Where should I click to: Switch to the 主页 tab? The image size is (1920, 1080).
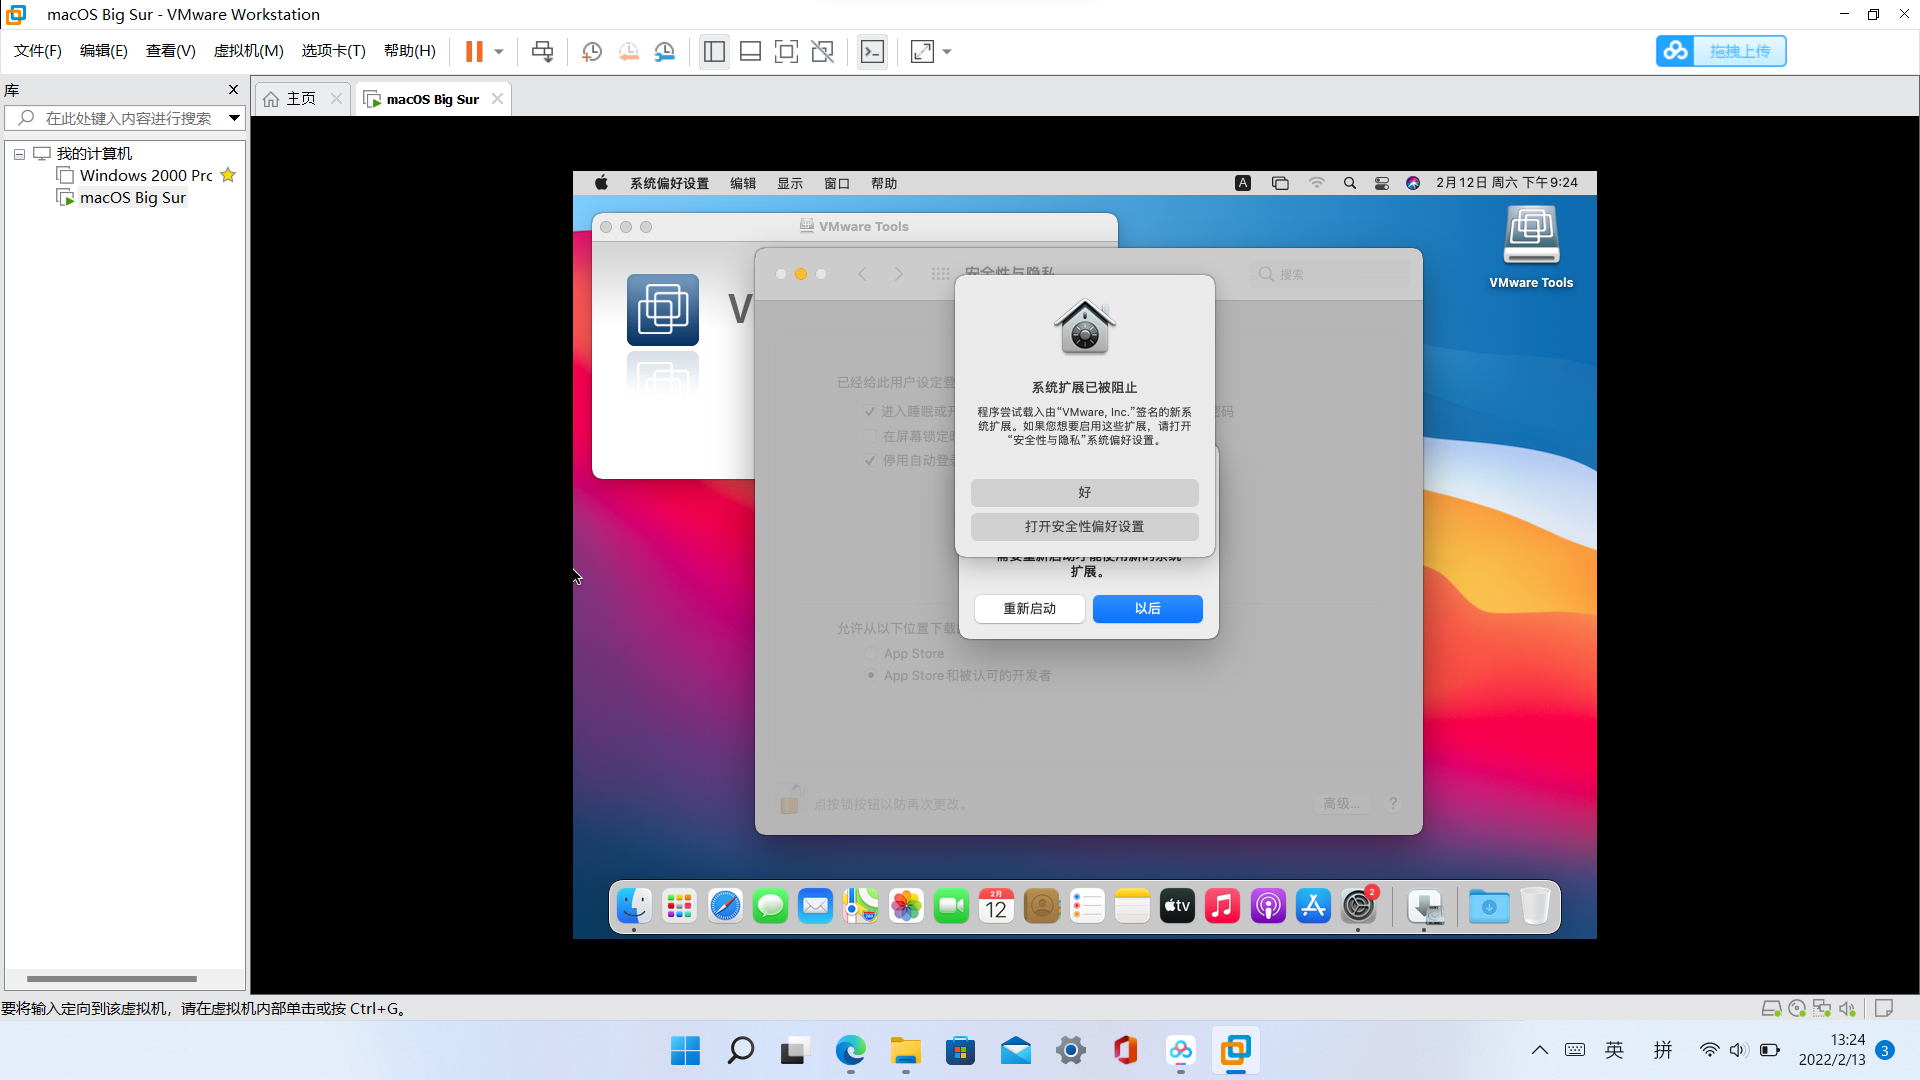tap(300, 99)
